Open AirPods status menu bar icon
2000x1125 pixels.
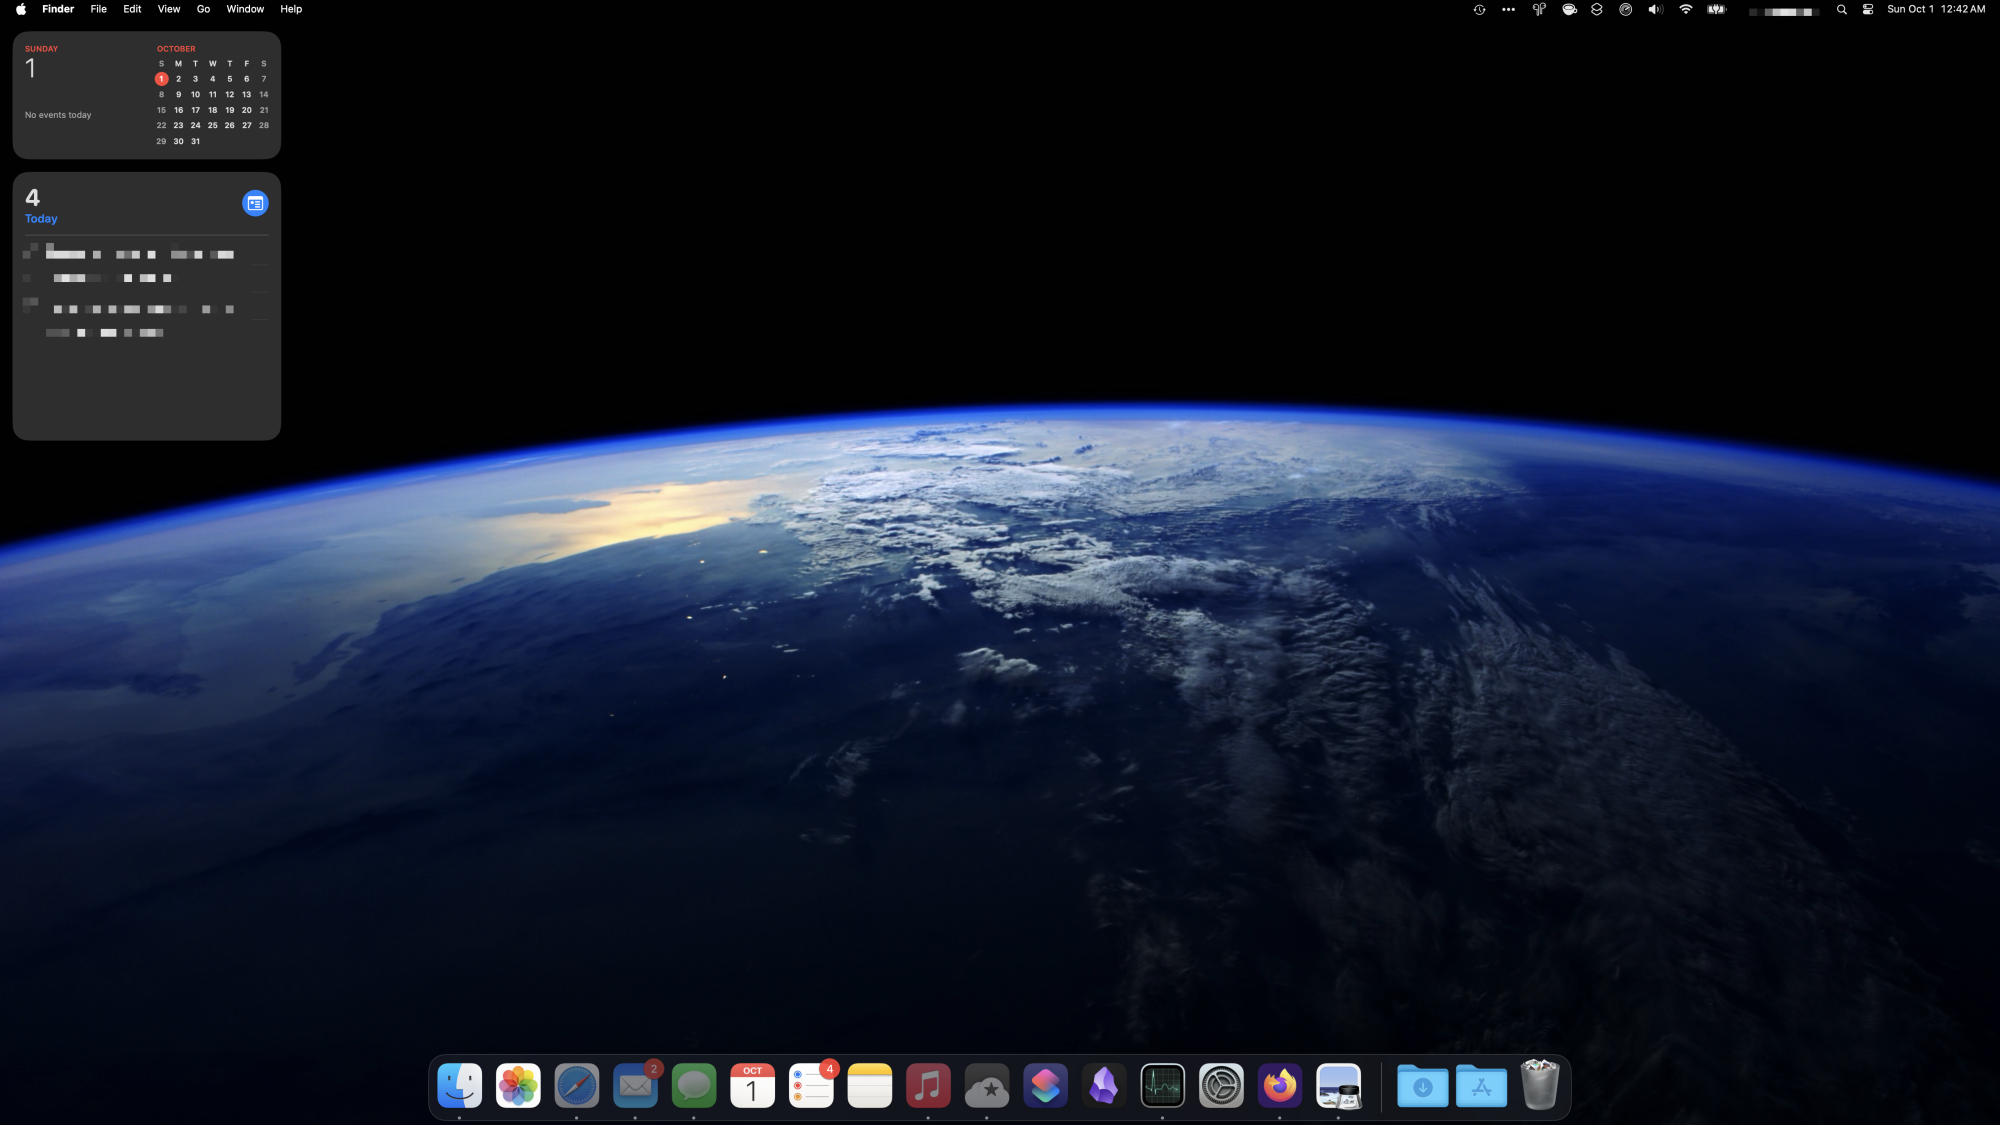[x=1539, y=9]
